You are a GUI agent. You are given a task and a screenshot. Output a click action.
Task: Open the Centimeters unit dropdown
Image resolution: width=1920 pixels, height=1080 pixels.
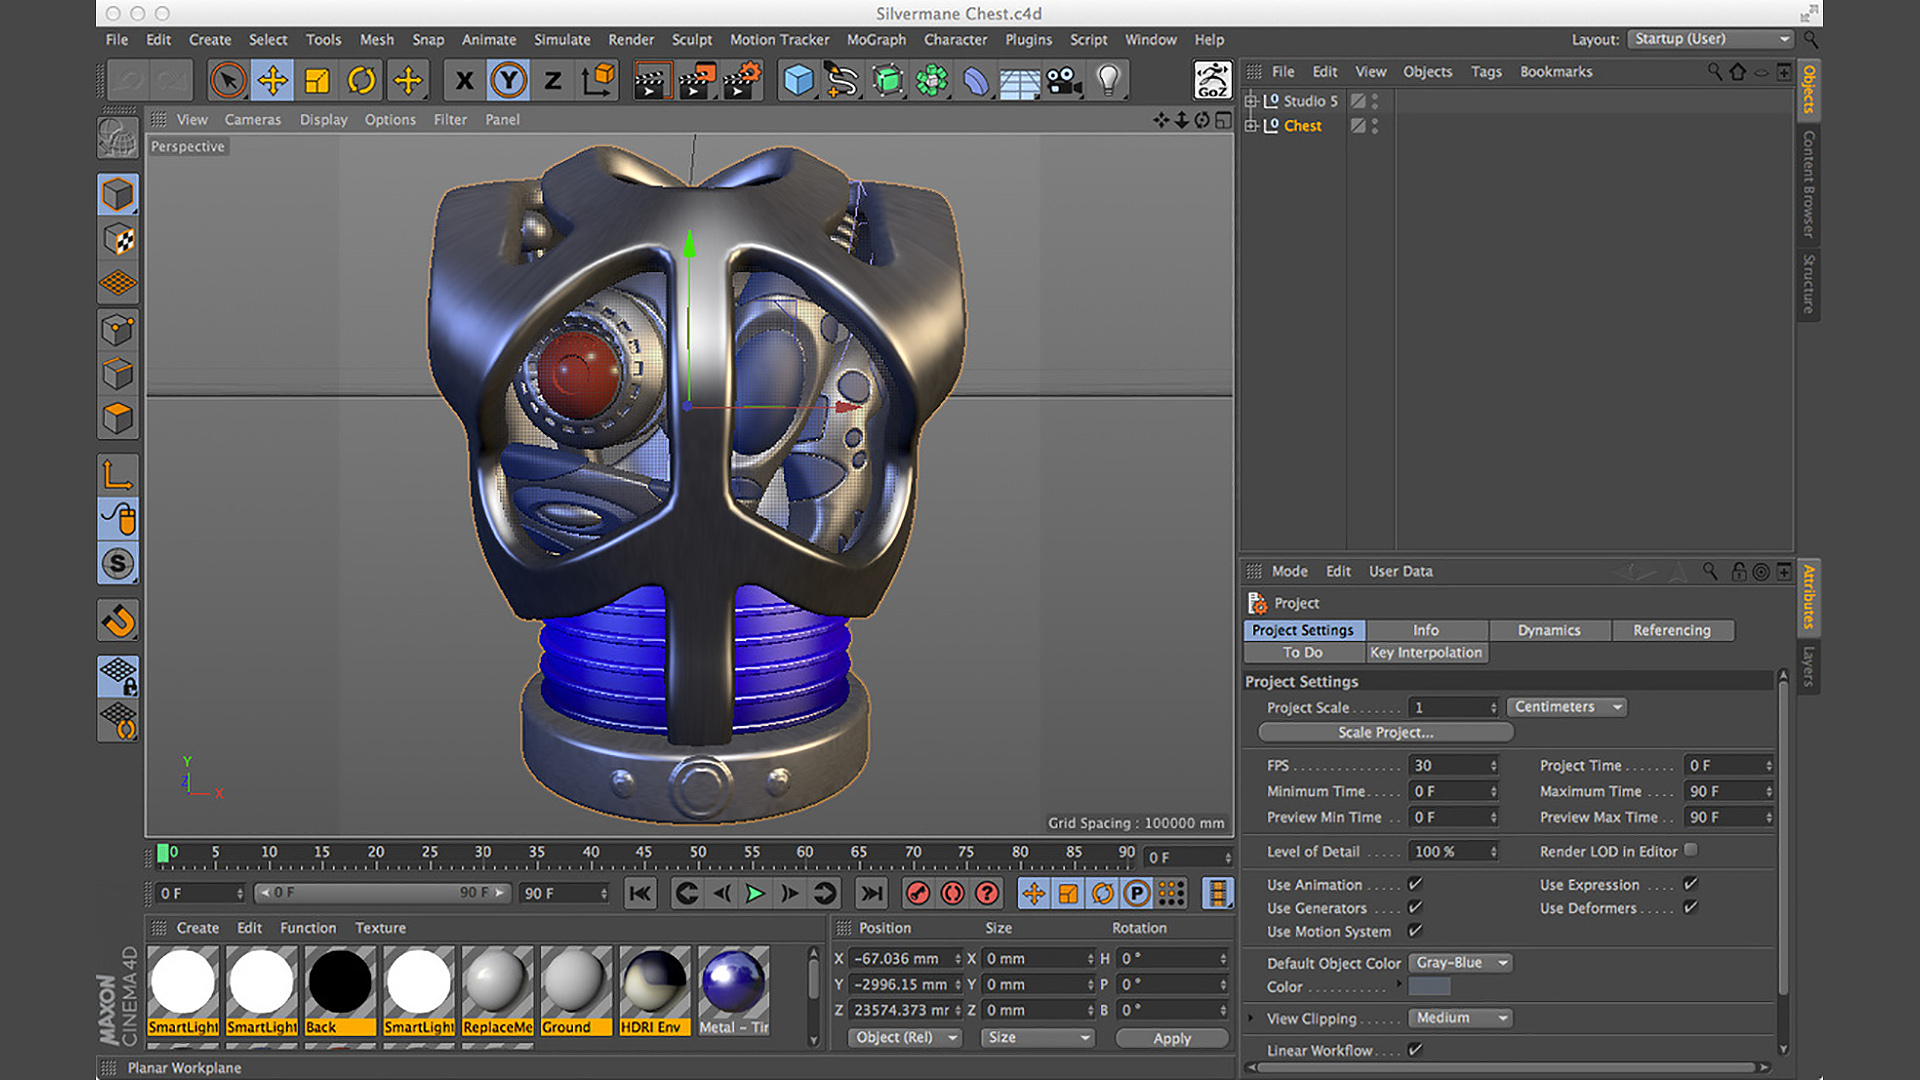[x=1566, y=707]
